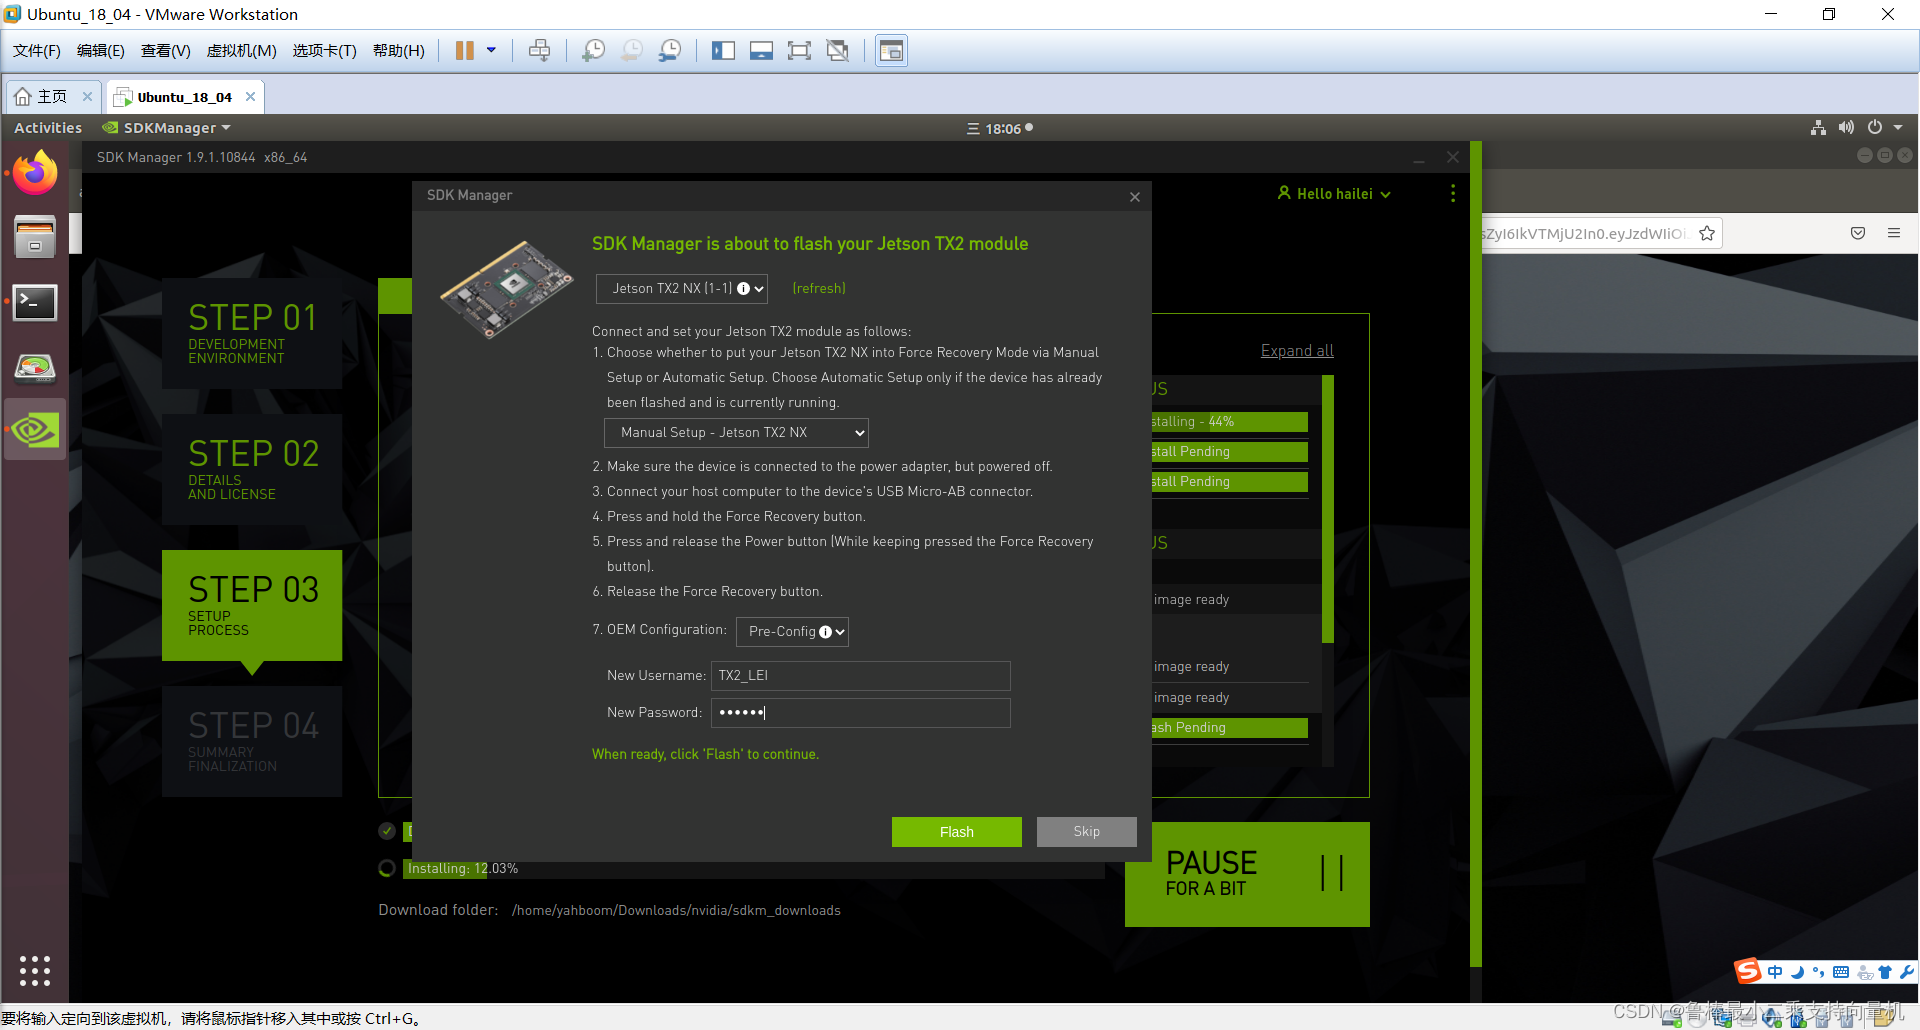Open the clock showing 18:06
This screenshot has width=1920, height=1030.
[1000, 129]
